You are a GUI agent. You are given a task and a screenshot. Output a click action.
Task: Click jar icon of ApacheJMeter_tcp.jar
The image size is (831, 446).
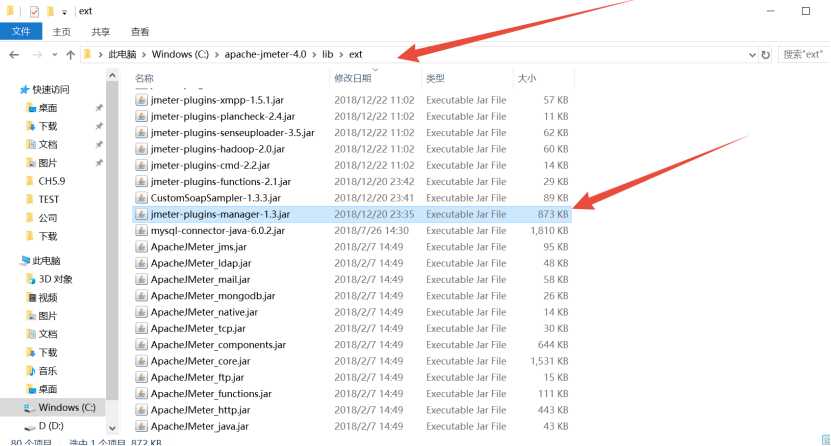pyautogui.click(x=141, y=328)
